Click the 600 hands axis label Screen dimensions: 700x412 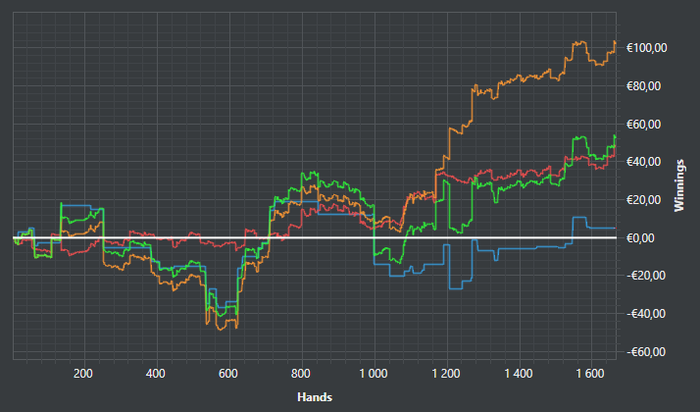click(229, 373)
